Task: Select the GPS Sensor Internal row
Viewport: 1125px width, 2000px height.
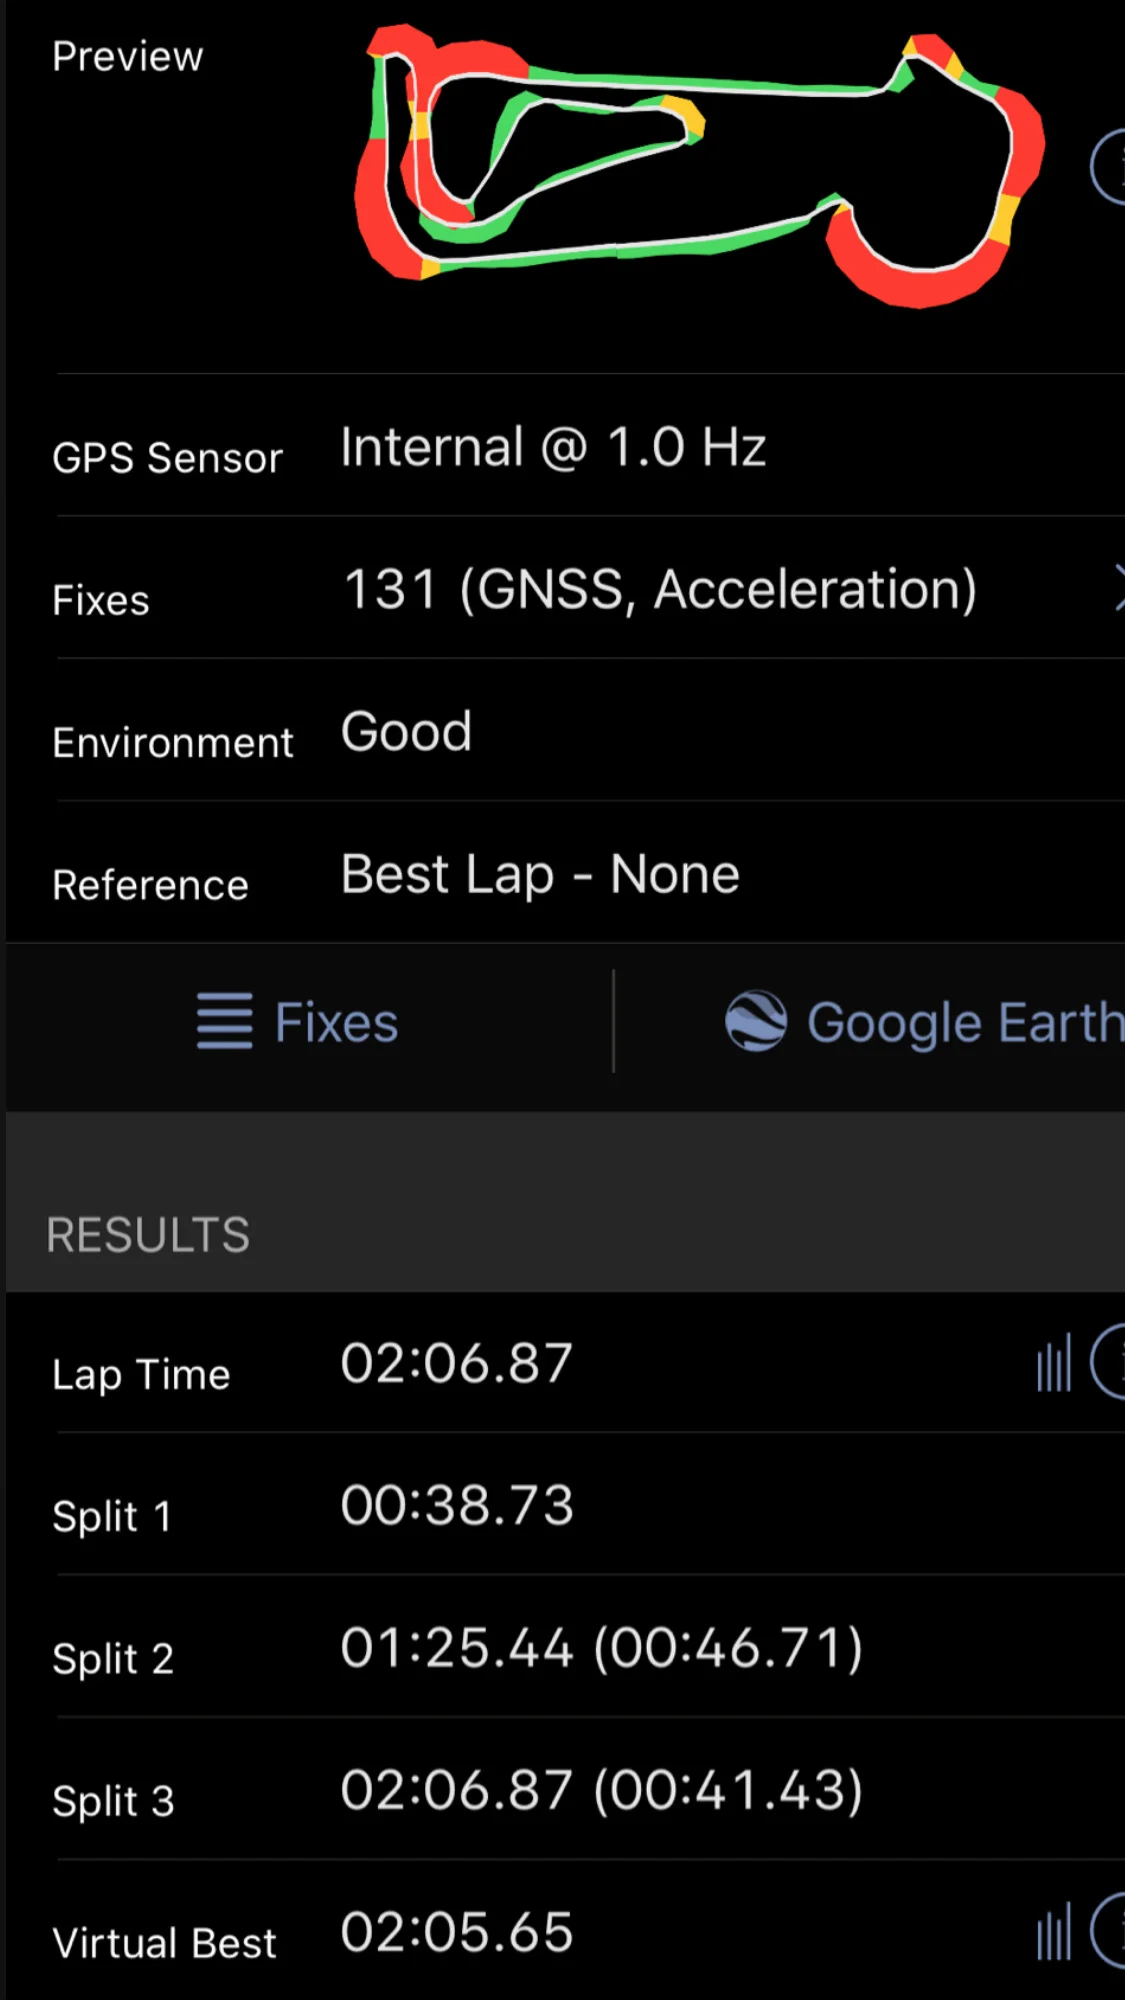Action: pyautogui.click(x=590, y=447)
